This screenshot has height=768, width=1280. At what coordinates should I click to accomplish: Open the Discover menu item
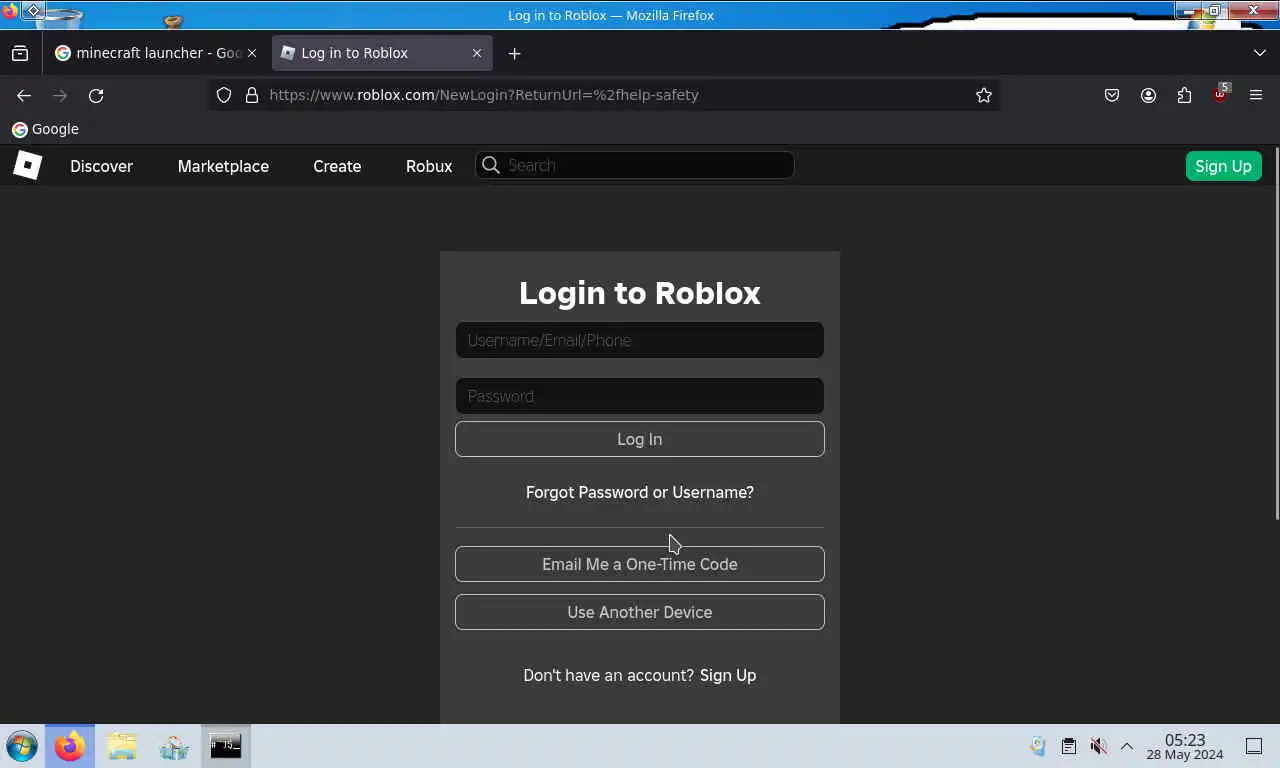point(101,166)
